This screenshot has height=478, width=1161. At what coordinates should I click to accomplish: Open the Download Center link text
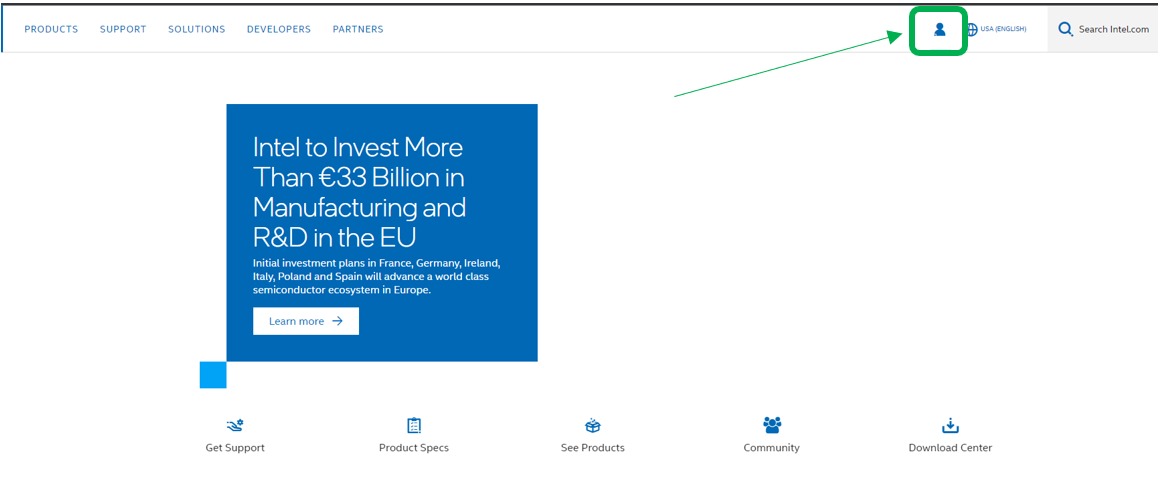tap(950, 448)
